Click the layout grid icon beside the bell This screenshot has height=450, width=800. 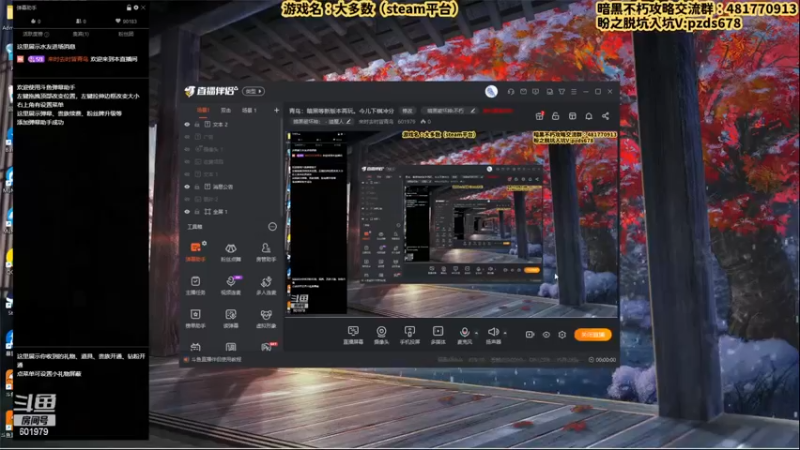click(572, 116)
